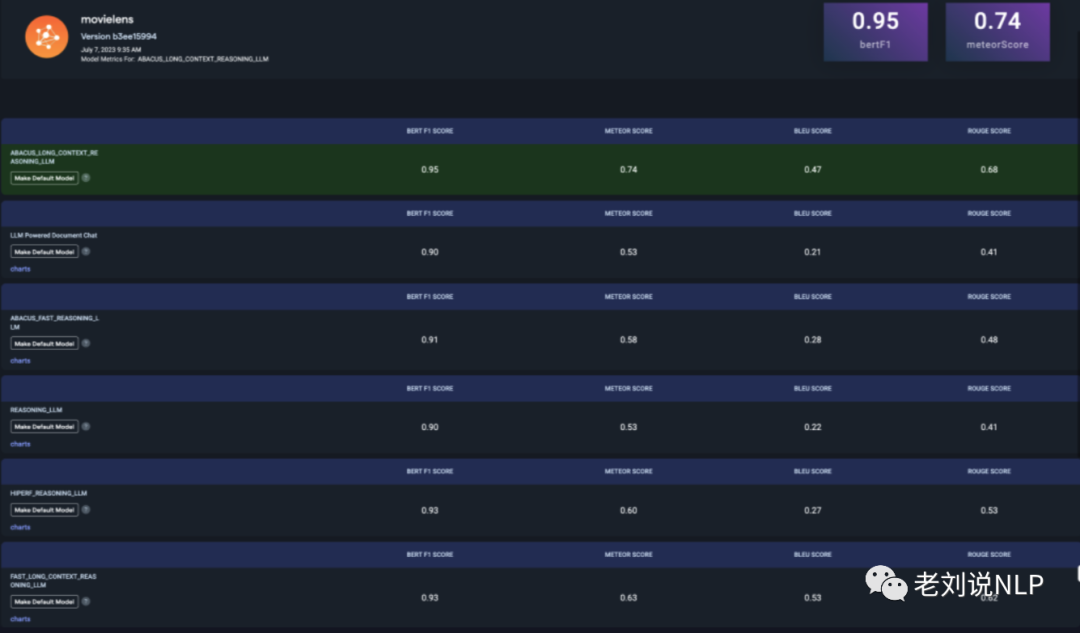
Task: Make ABACUS_LONG_CONTEXT_REASONING_LLM the default model
Action: pos(44,178)
